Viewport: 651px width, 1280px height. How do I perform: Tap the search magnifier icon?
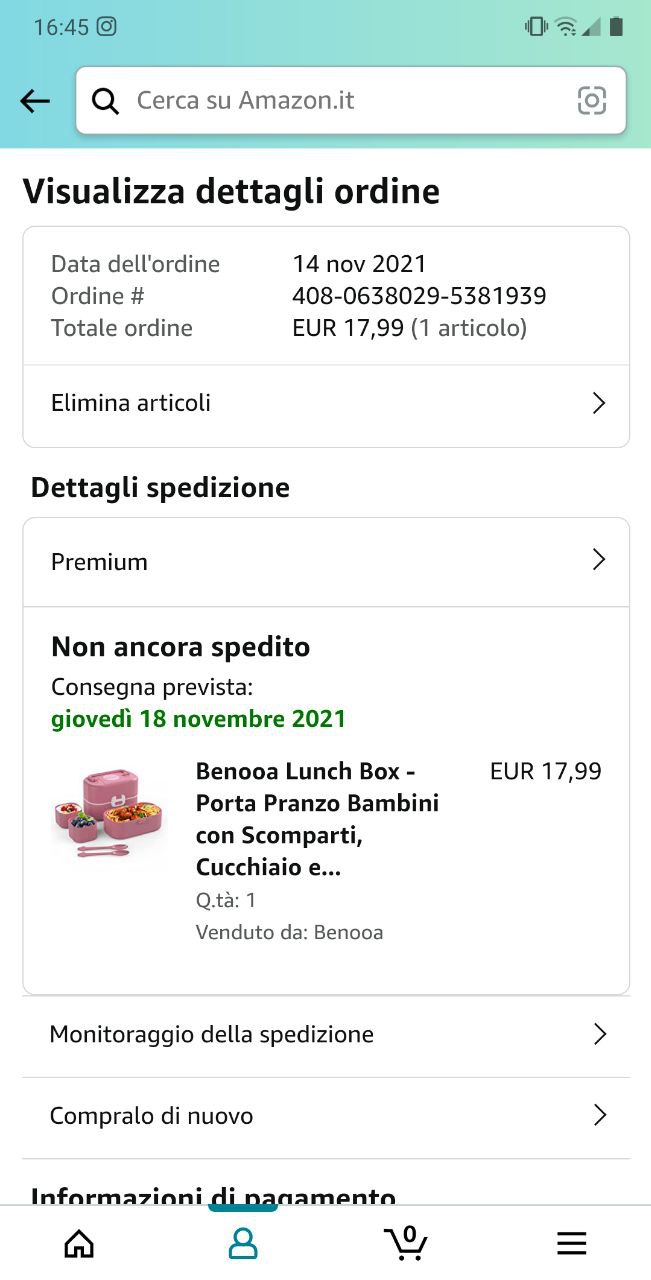click(105, 100)
